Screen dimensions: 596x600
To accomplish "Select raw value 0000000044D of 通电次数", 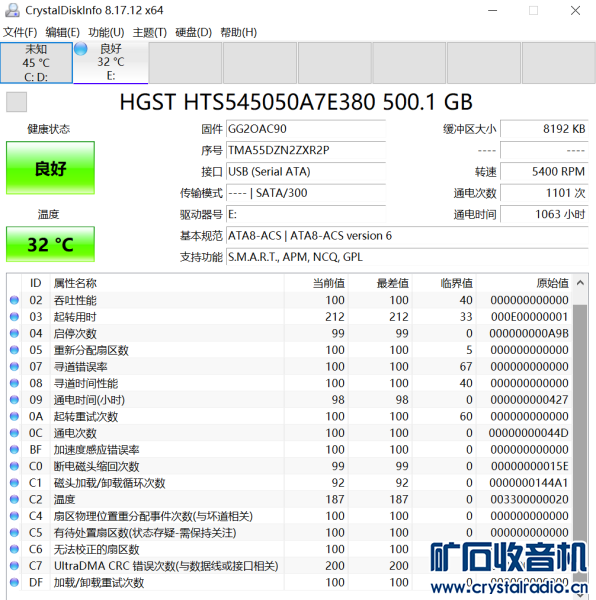I will tap(528, 433).
